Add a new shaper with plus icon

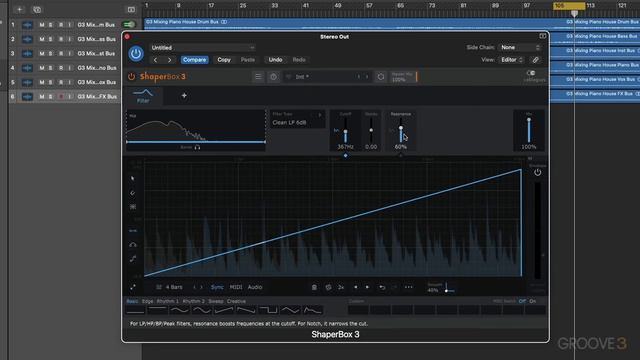pyautogui.click(x=184, y=96)
